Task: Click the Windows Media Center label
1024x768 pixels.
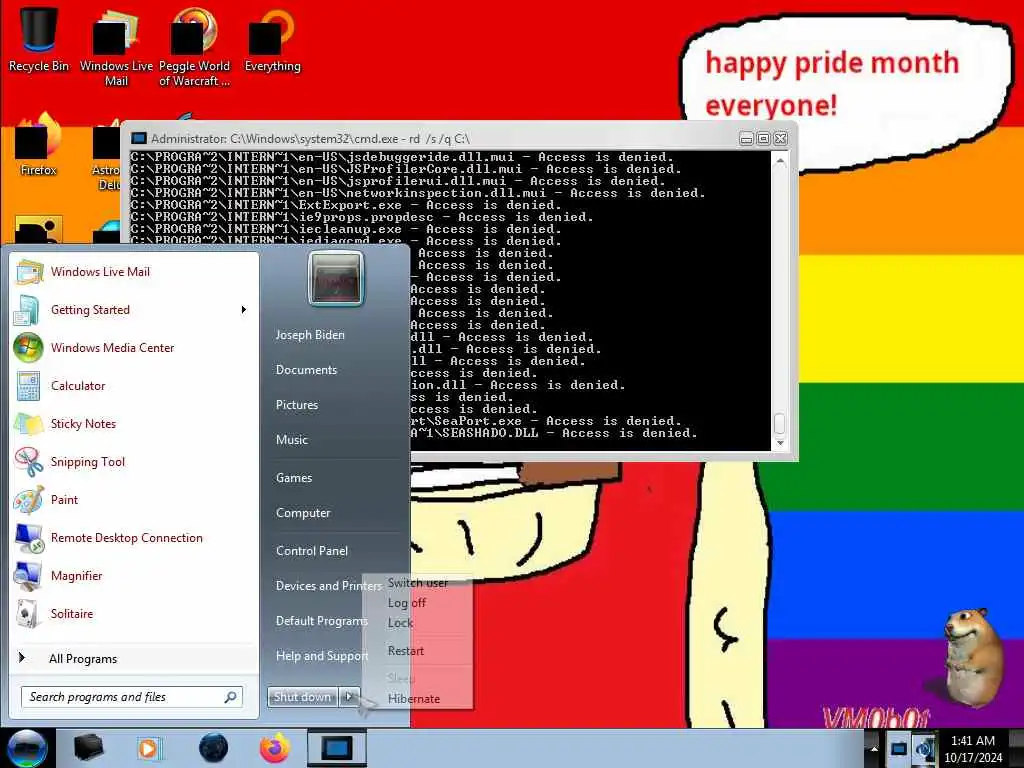Action: click(112, 347)
